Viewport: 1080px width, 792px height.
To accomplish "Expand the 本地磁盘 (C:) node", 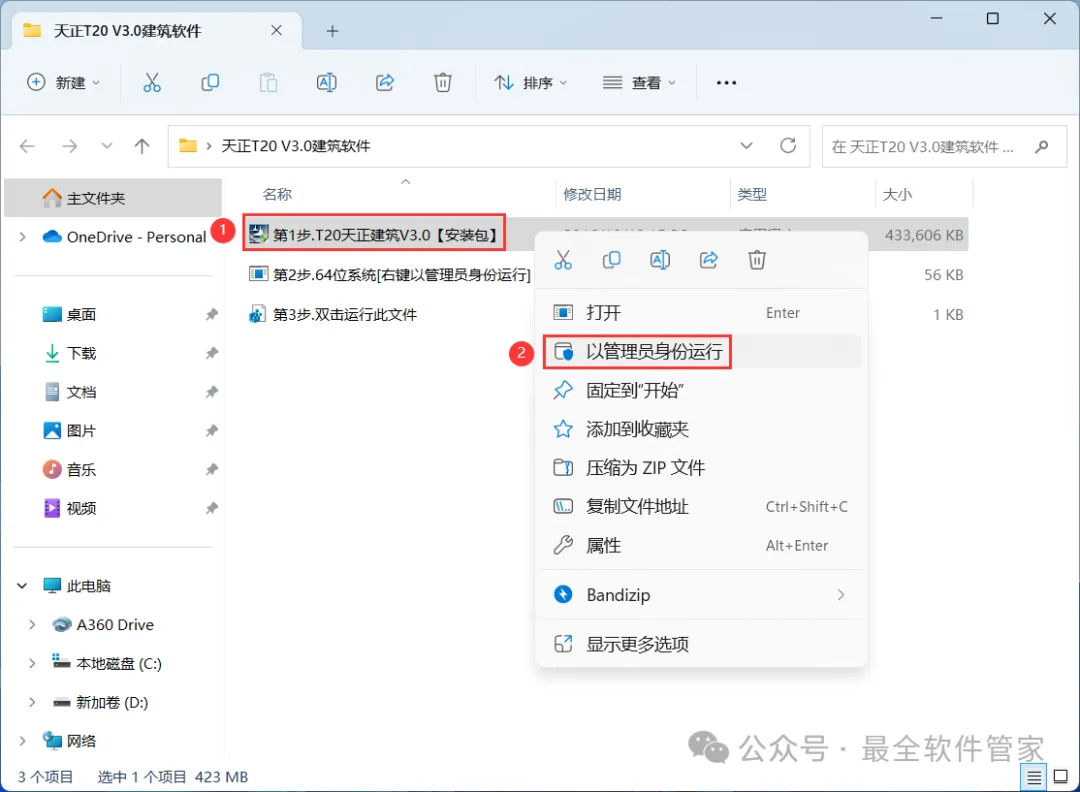I will (32, 663).
